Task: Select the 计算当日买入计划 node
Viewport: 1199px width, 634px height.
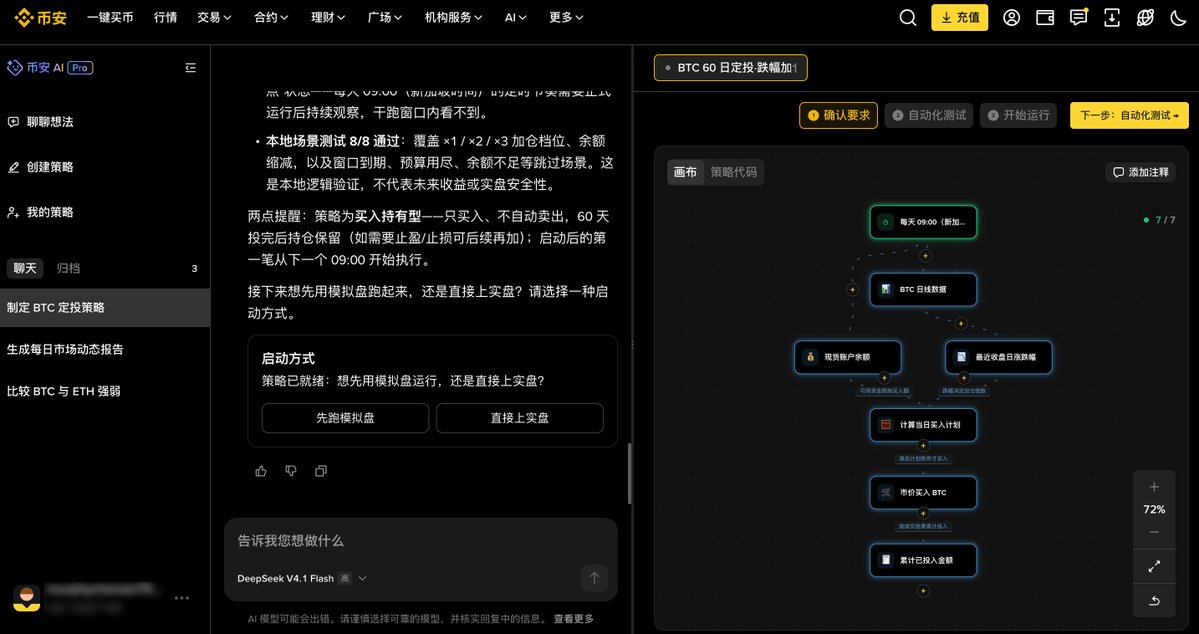Action: [x=923, y=424]
